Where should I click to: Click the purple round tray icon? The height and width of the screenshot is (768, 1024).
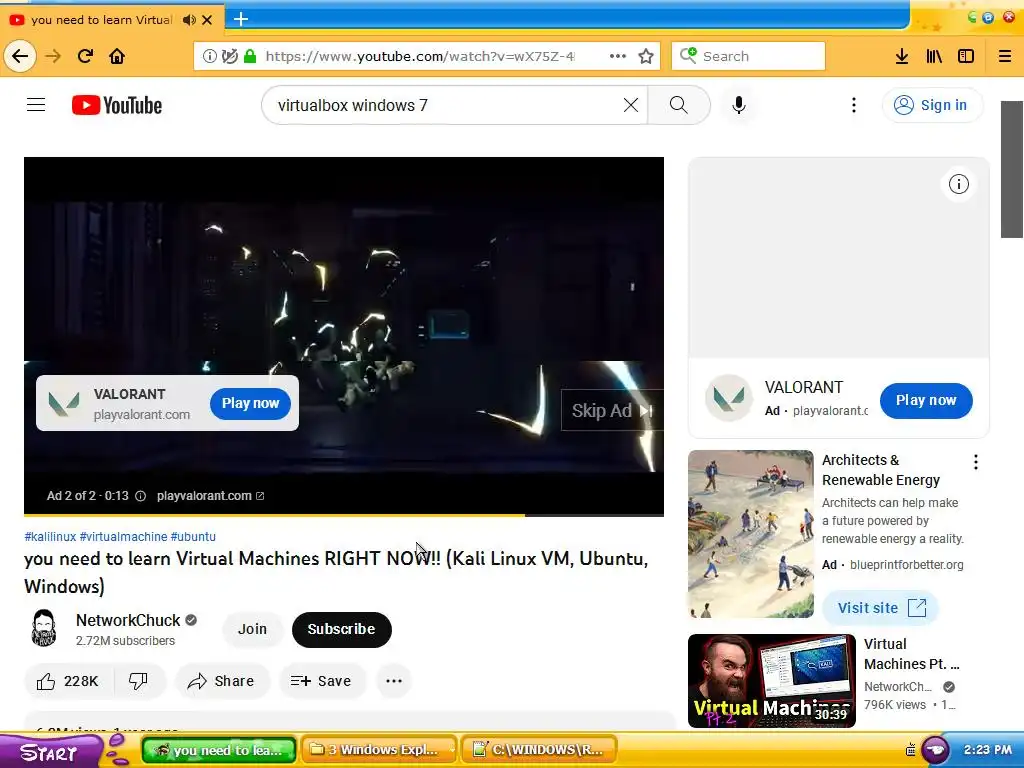click(x=935, y=750)
